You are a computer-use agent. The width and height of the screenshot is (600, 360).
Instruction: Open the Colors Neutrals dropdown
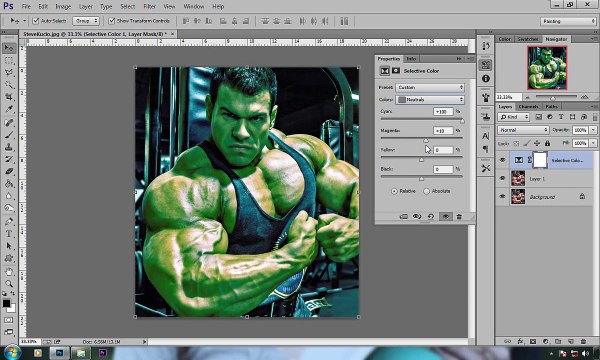(x=430, y=99)
